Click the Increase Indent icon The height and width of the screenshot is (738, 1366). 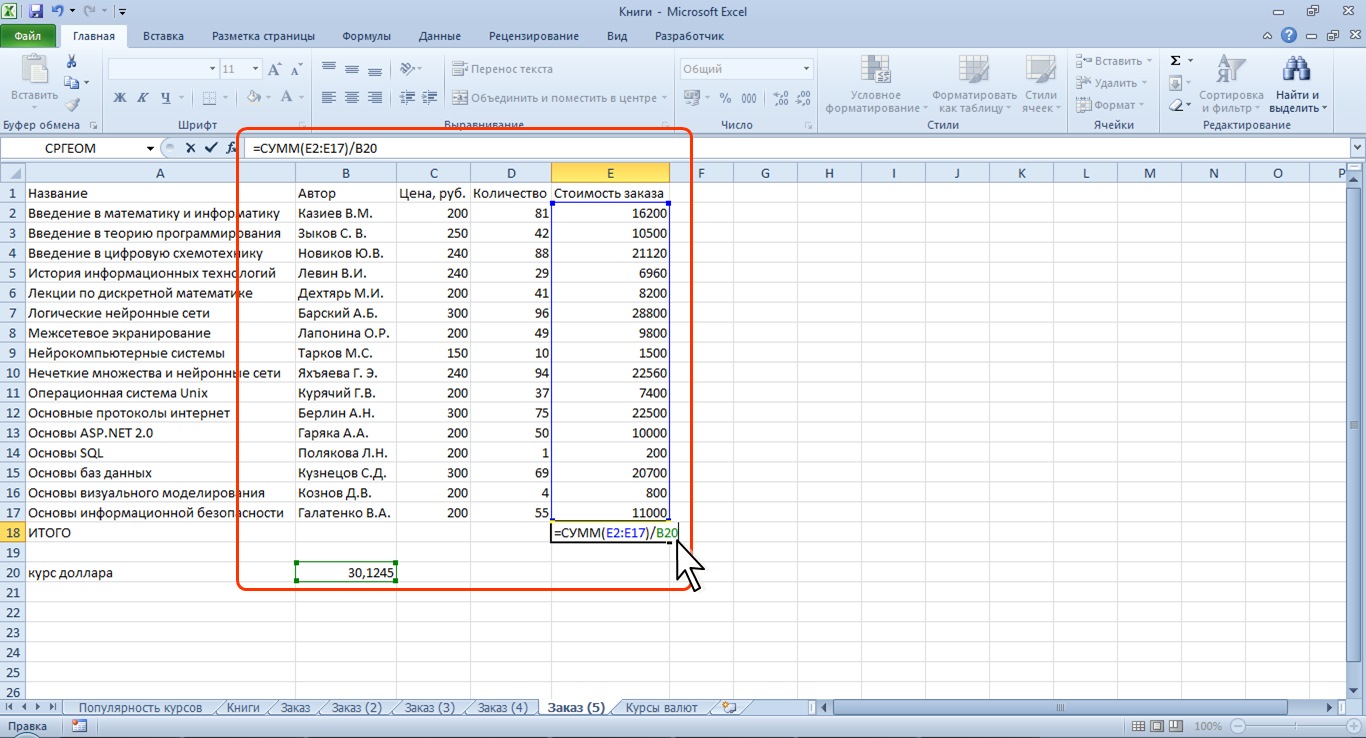point(431,98)
